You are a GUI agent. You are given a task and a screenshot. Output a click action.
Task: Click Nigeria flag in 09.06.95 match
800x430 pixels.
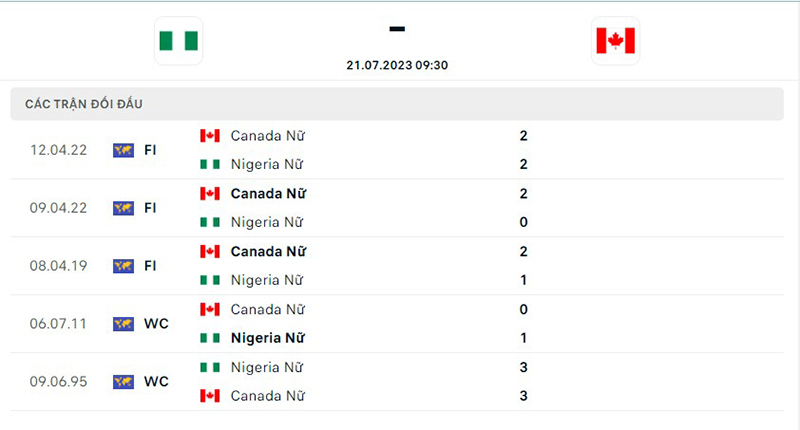click(x=210, y=367)
